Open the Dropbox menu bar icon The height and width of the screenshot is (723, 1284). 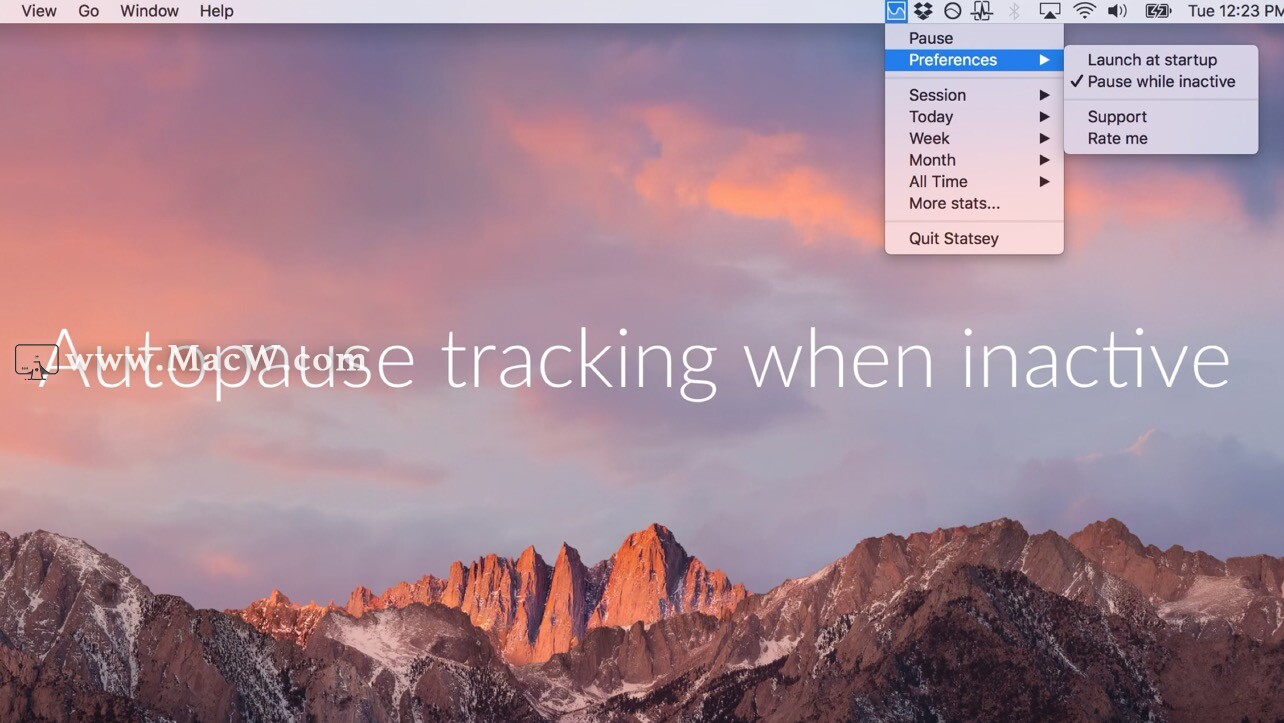click(923, 11)
